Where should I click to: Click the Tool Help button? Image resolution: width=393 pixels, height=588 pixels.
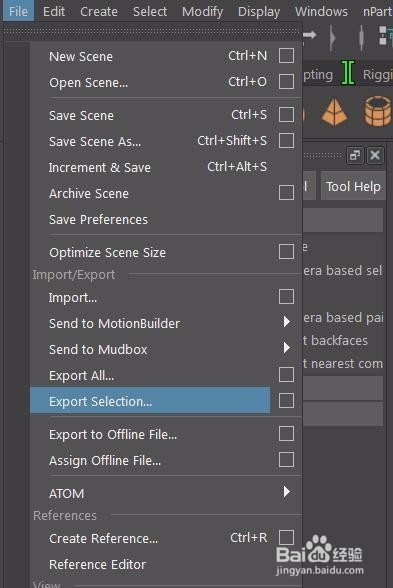353,186
